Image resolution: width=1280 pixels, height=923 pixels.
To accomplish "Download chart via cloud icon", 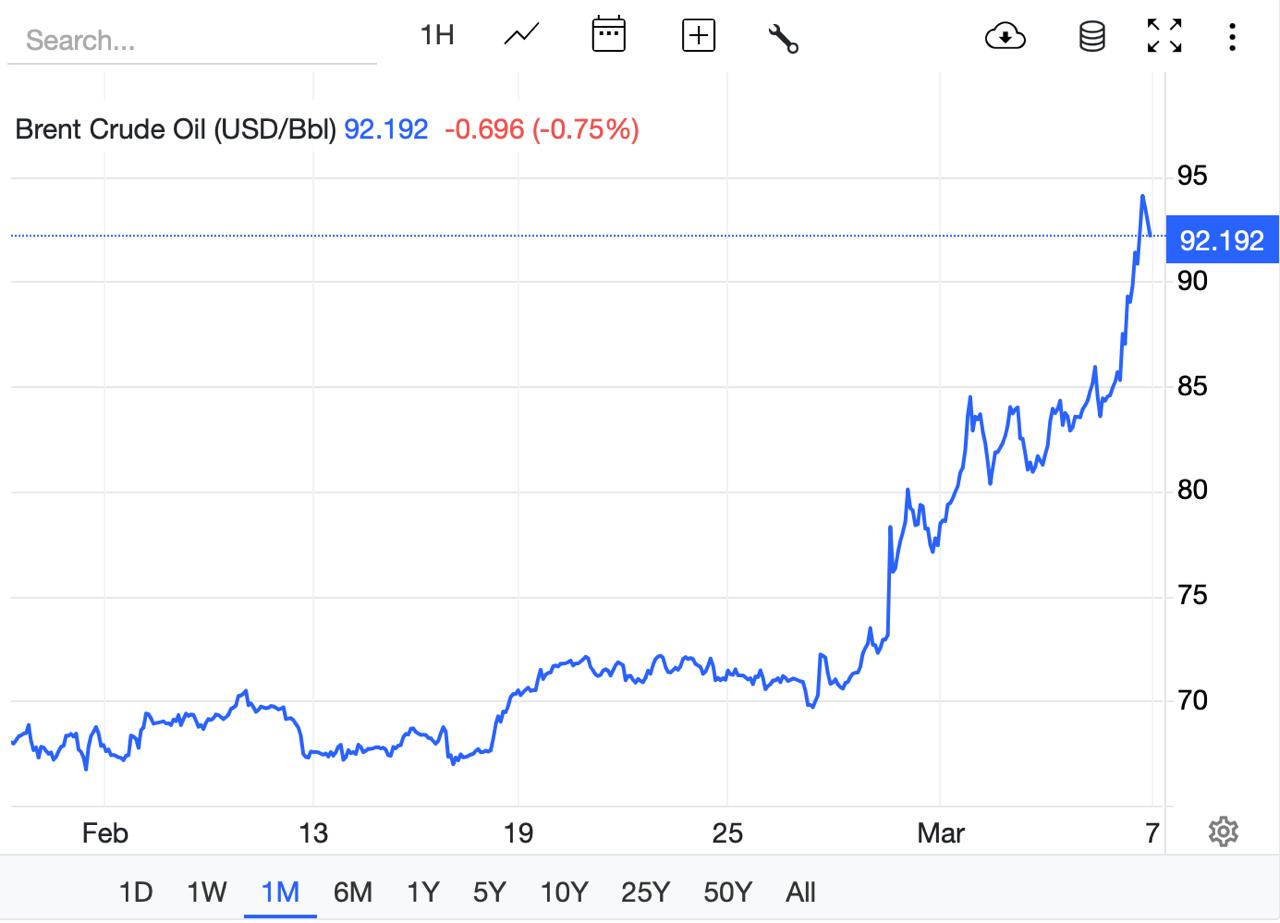I will [x=1005, y=38].
